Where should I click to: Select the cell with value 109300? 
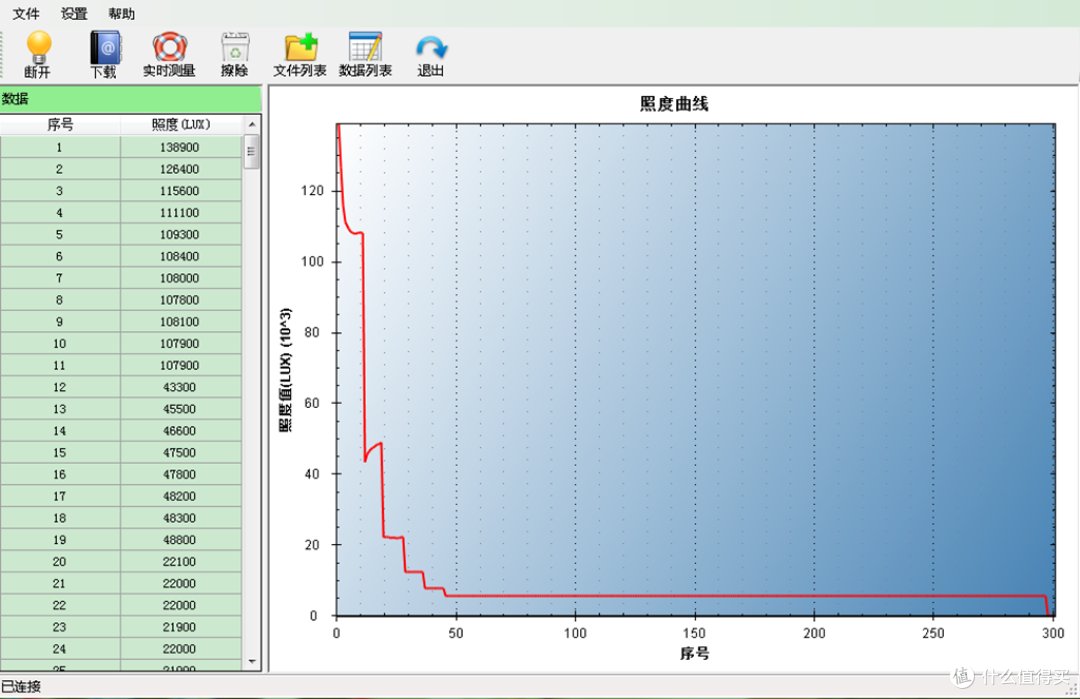point(180,235)
